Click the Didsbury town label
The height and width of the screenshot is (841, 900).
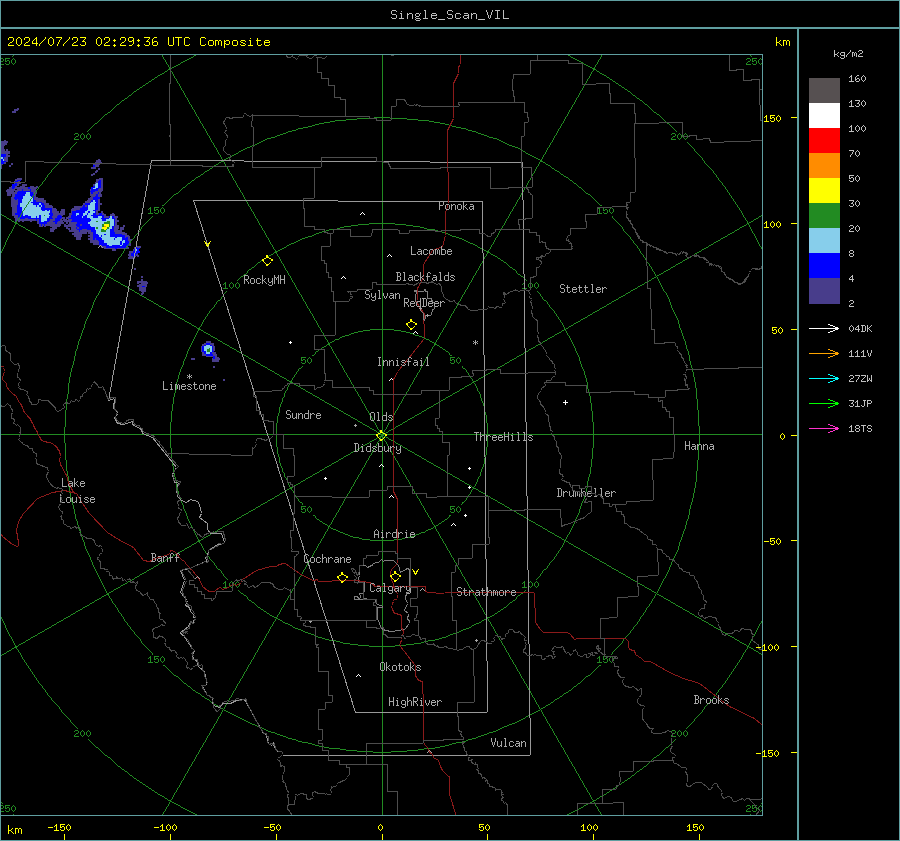pyautogui.click(x=377, y=448)
